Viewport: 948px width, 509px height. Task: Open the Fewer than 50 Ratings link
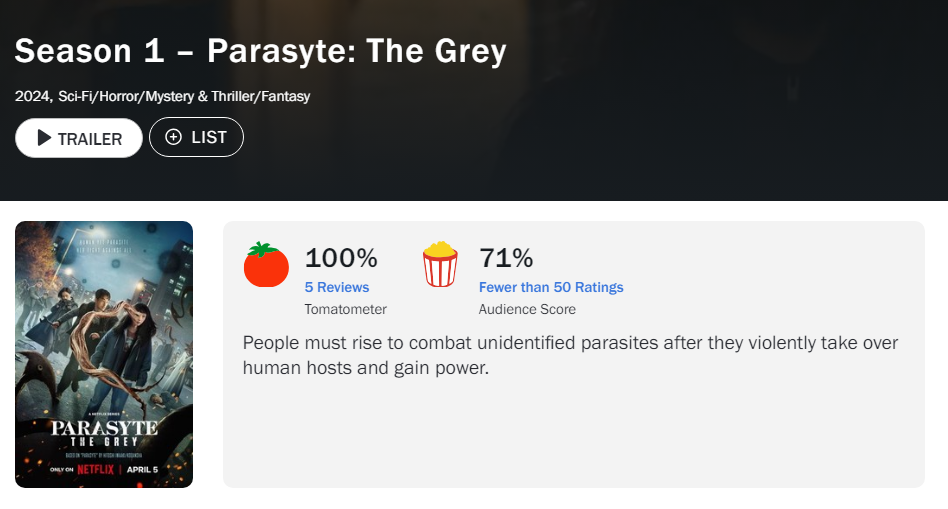(551, 287)
